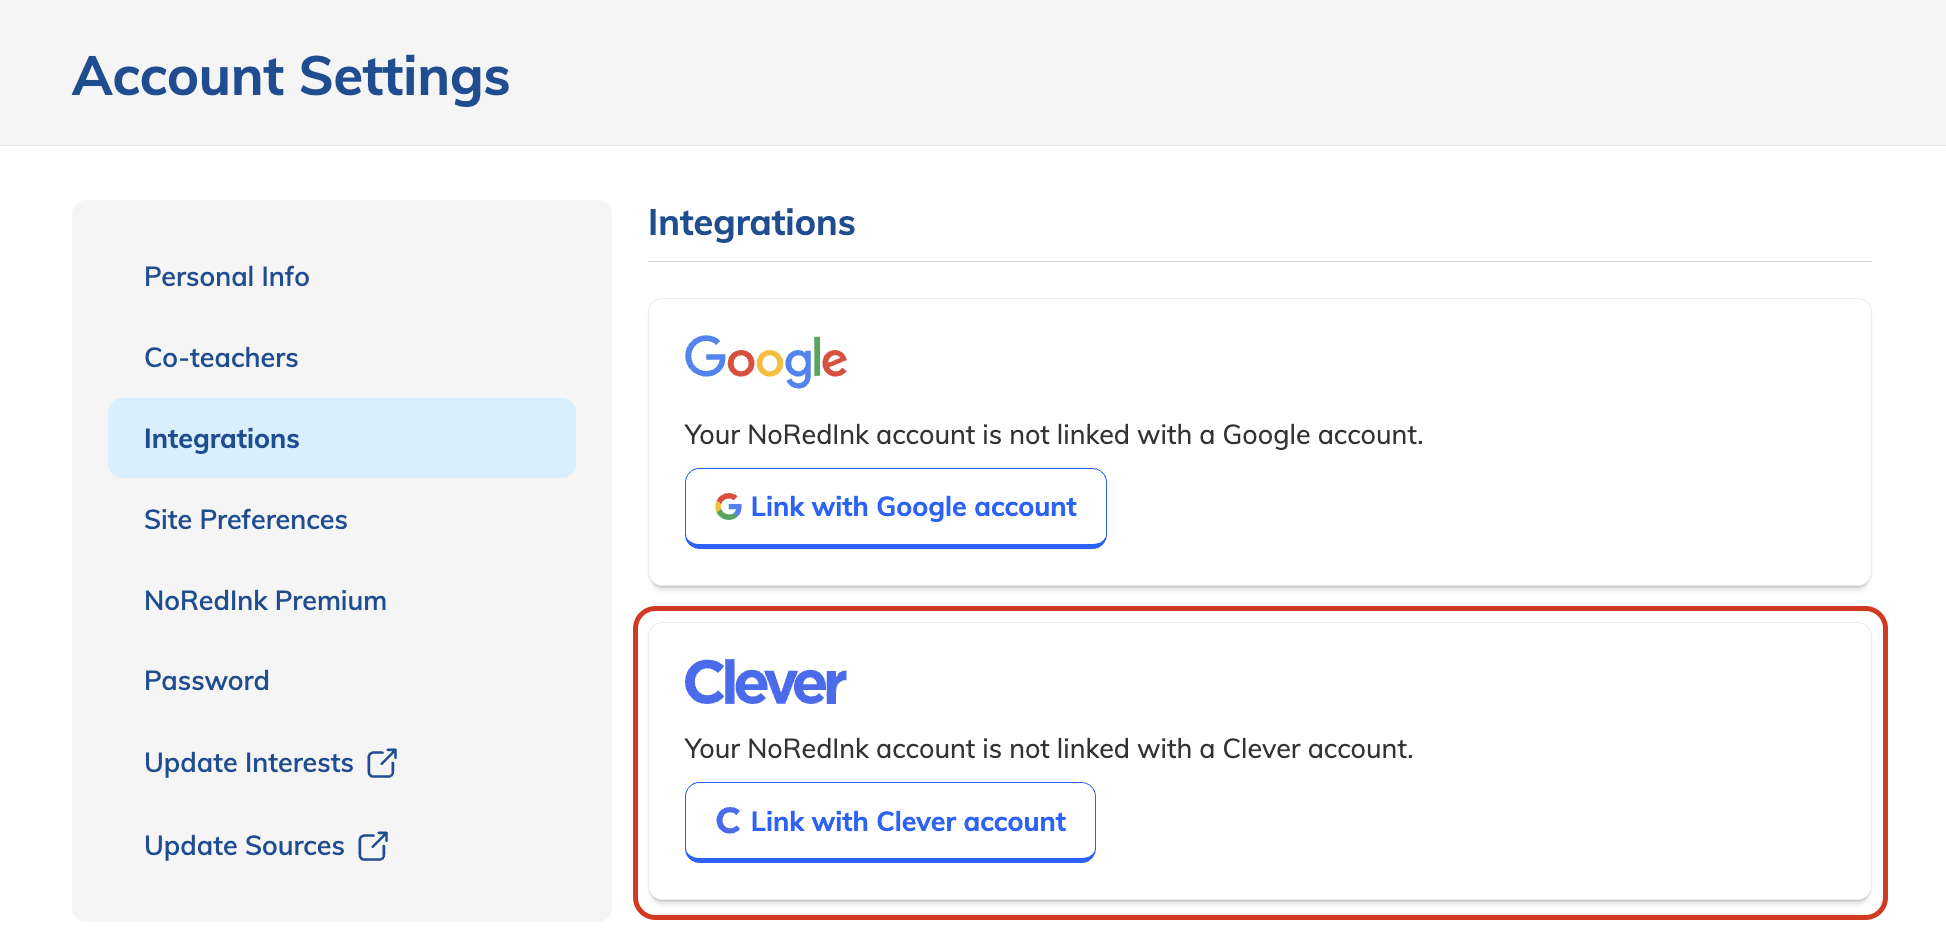Open the Password settings section
The image size is (1946, 934).
(x=207, y=680)
